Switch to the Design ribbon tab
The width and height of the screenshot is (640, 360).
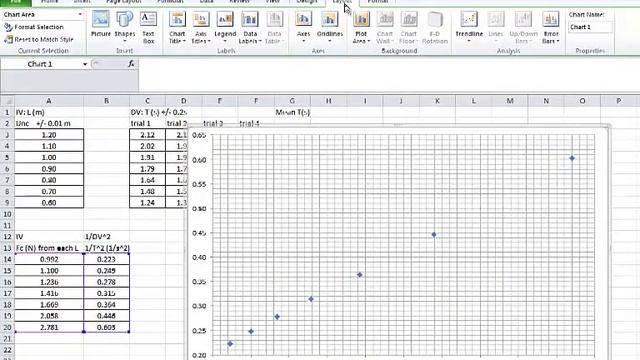[307, 2]
